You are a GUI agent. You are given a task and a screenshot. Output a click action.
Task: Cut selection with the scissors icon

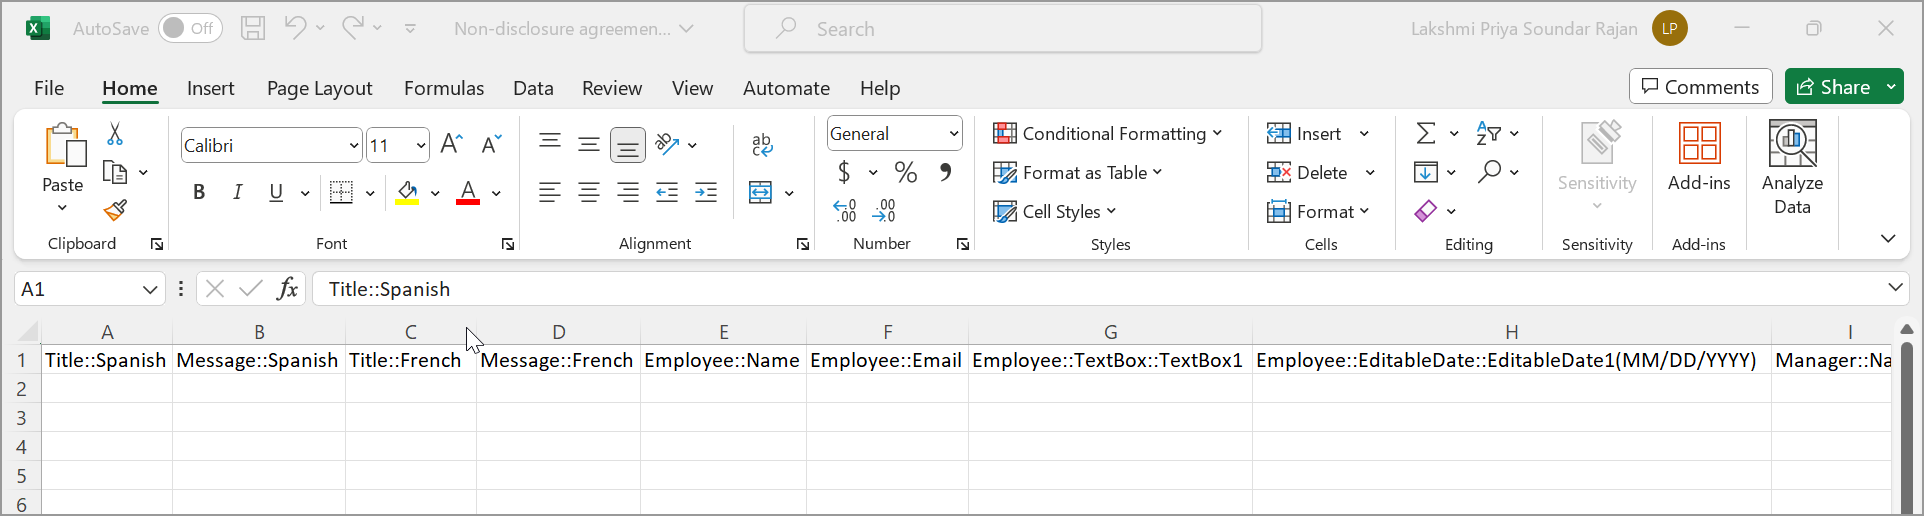115,133
